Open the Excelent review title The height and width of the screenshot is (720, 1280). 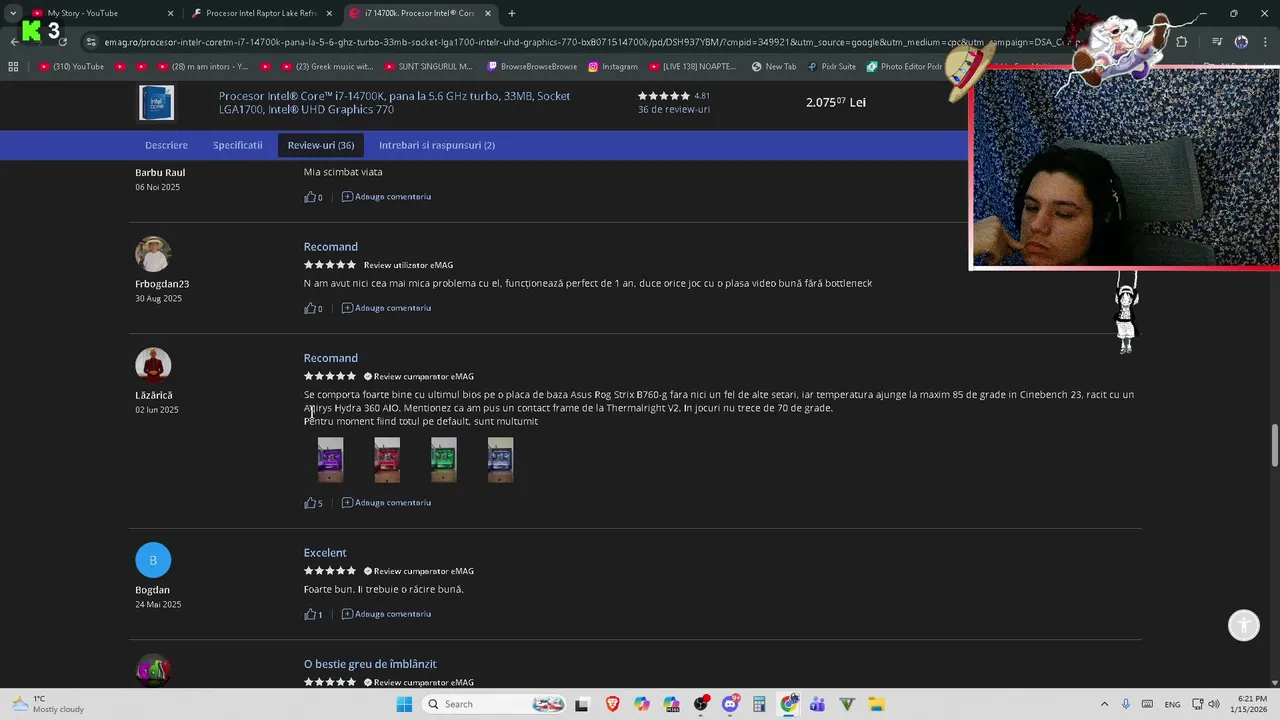click(x=325, y=553)
